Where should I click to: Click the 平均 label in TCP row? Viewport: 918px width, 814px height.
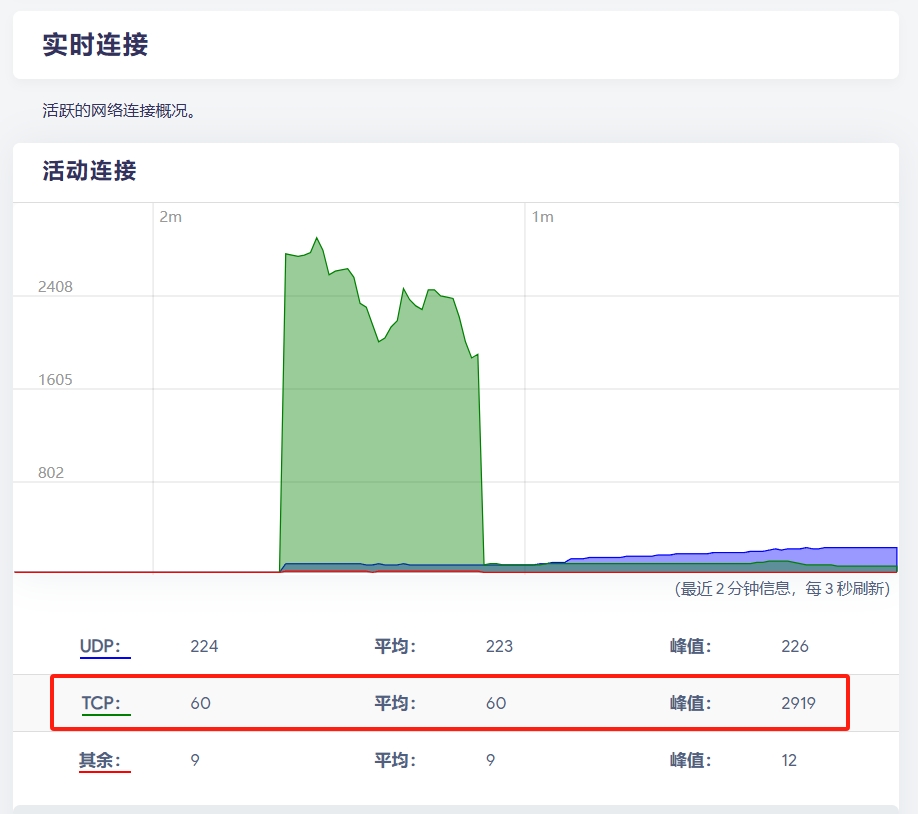point(395,703)
